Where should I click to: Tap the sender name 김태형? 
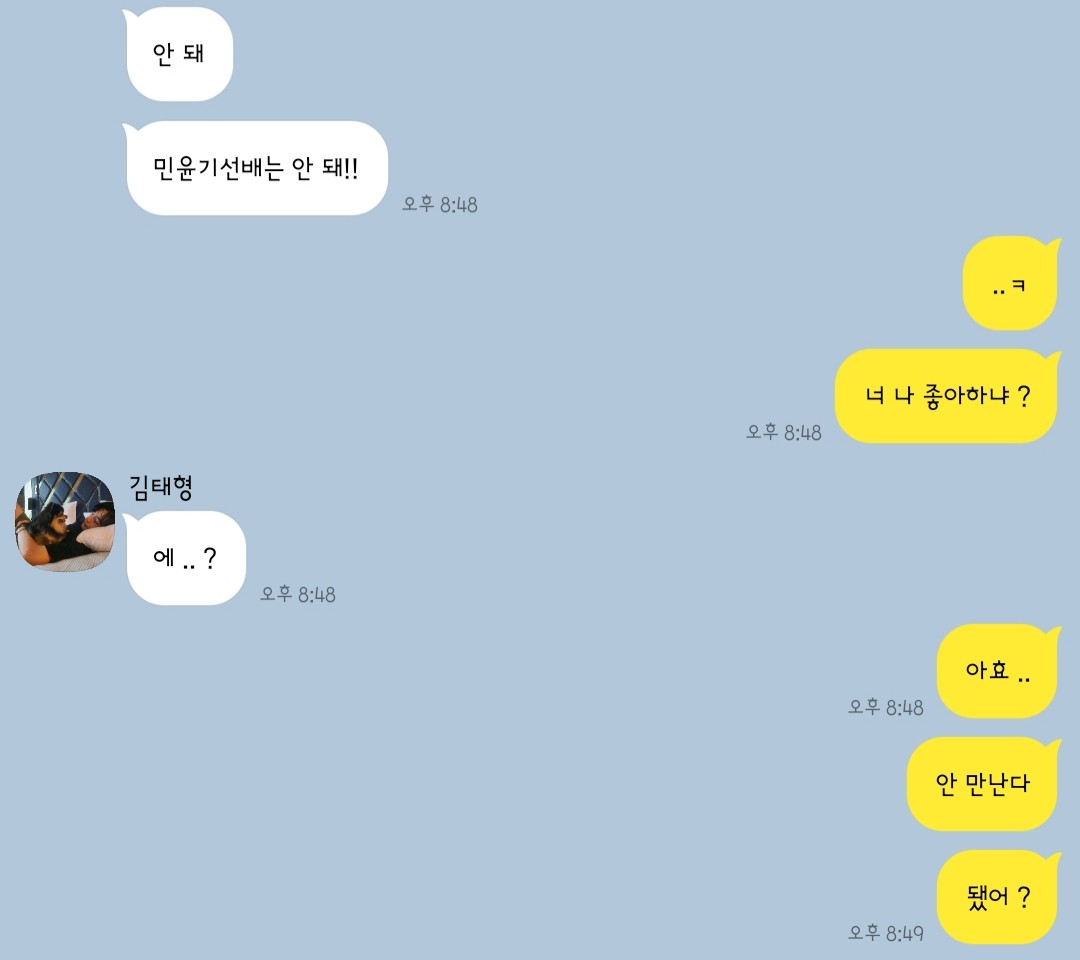pos(161,487)
